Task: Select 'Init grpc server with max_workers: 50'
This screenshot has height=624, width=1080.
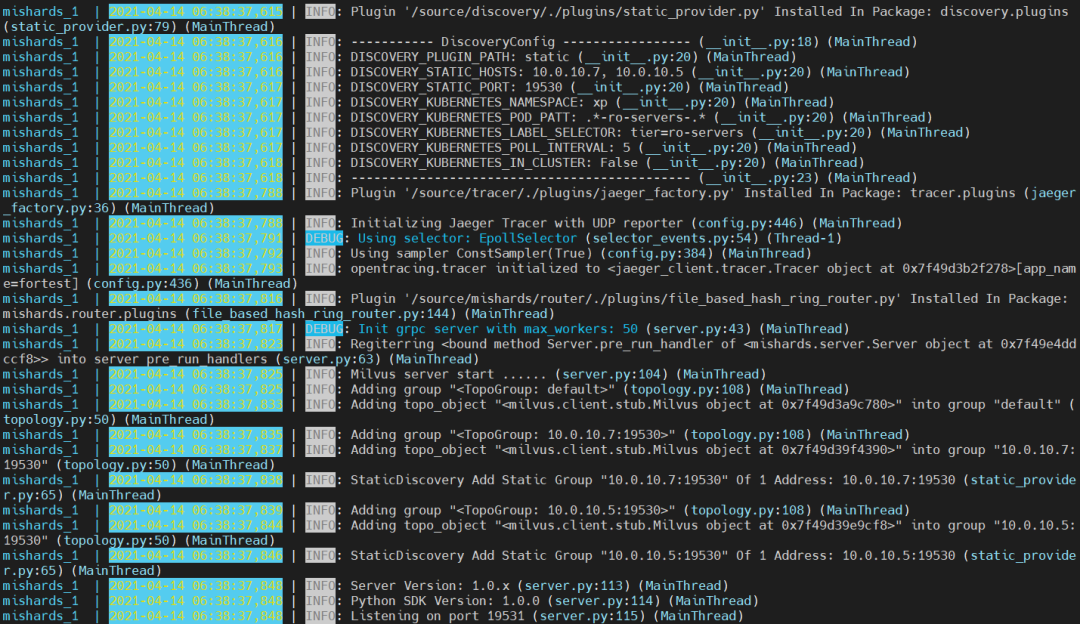Action: [498, 330]
